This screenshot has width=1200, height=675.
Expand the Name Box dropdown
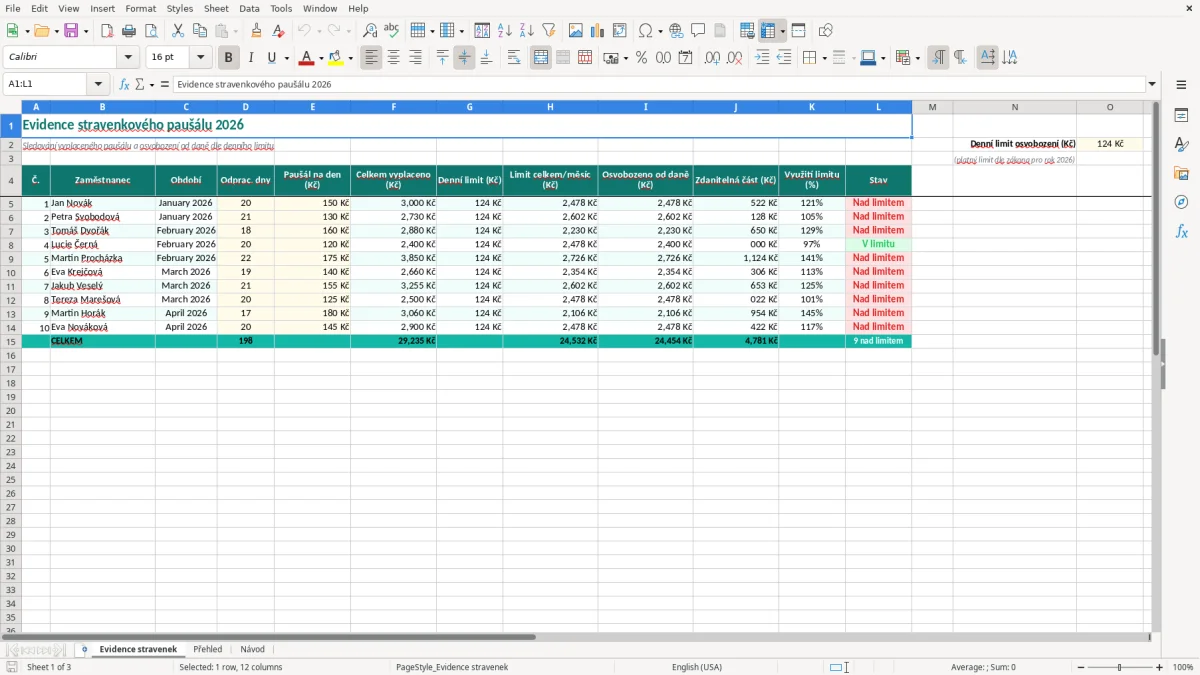[x=98, y=85]
